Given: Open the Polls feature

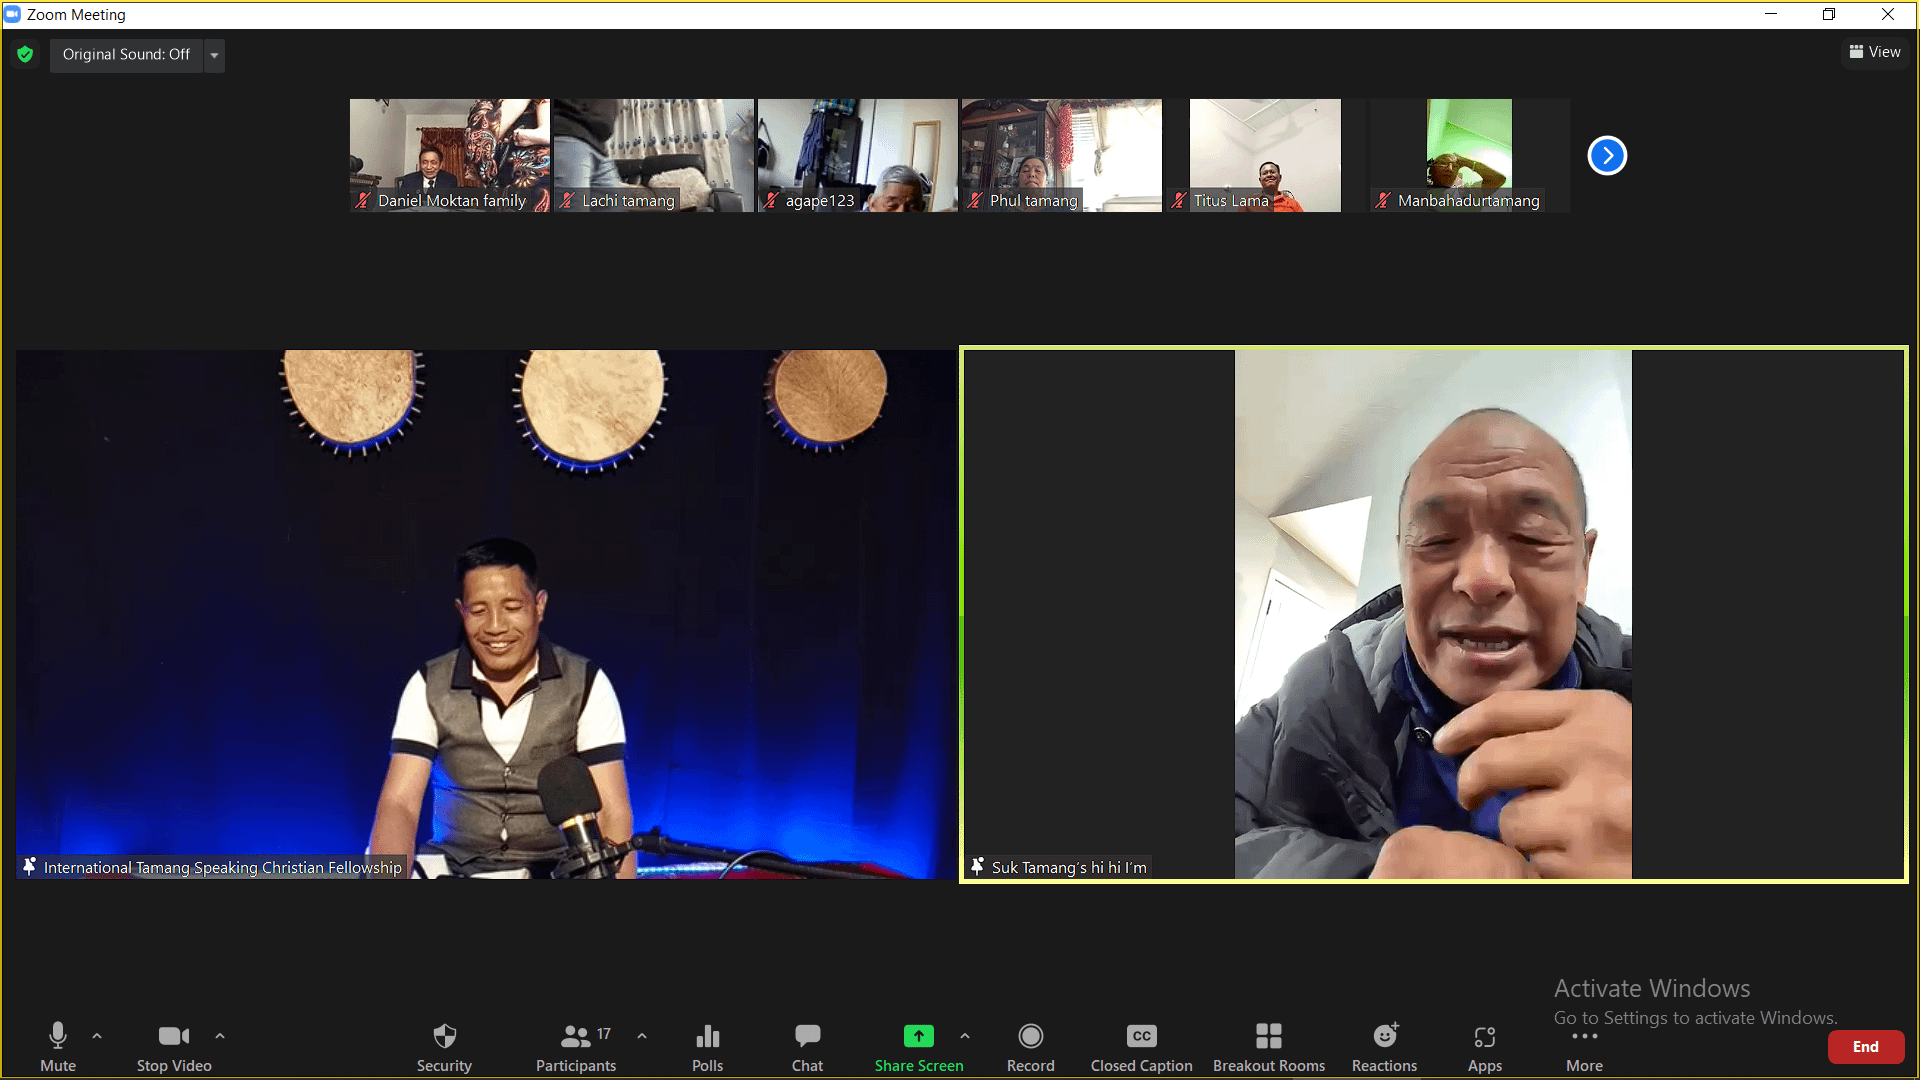Looking at the screenshot, I should (x=708, y=1046).
